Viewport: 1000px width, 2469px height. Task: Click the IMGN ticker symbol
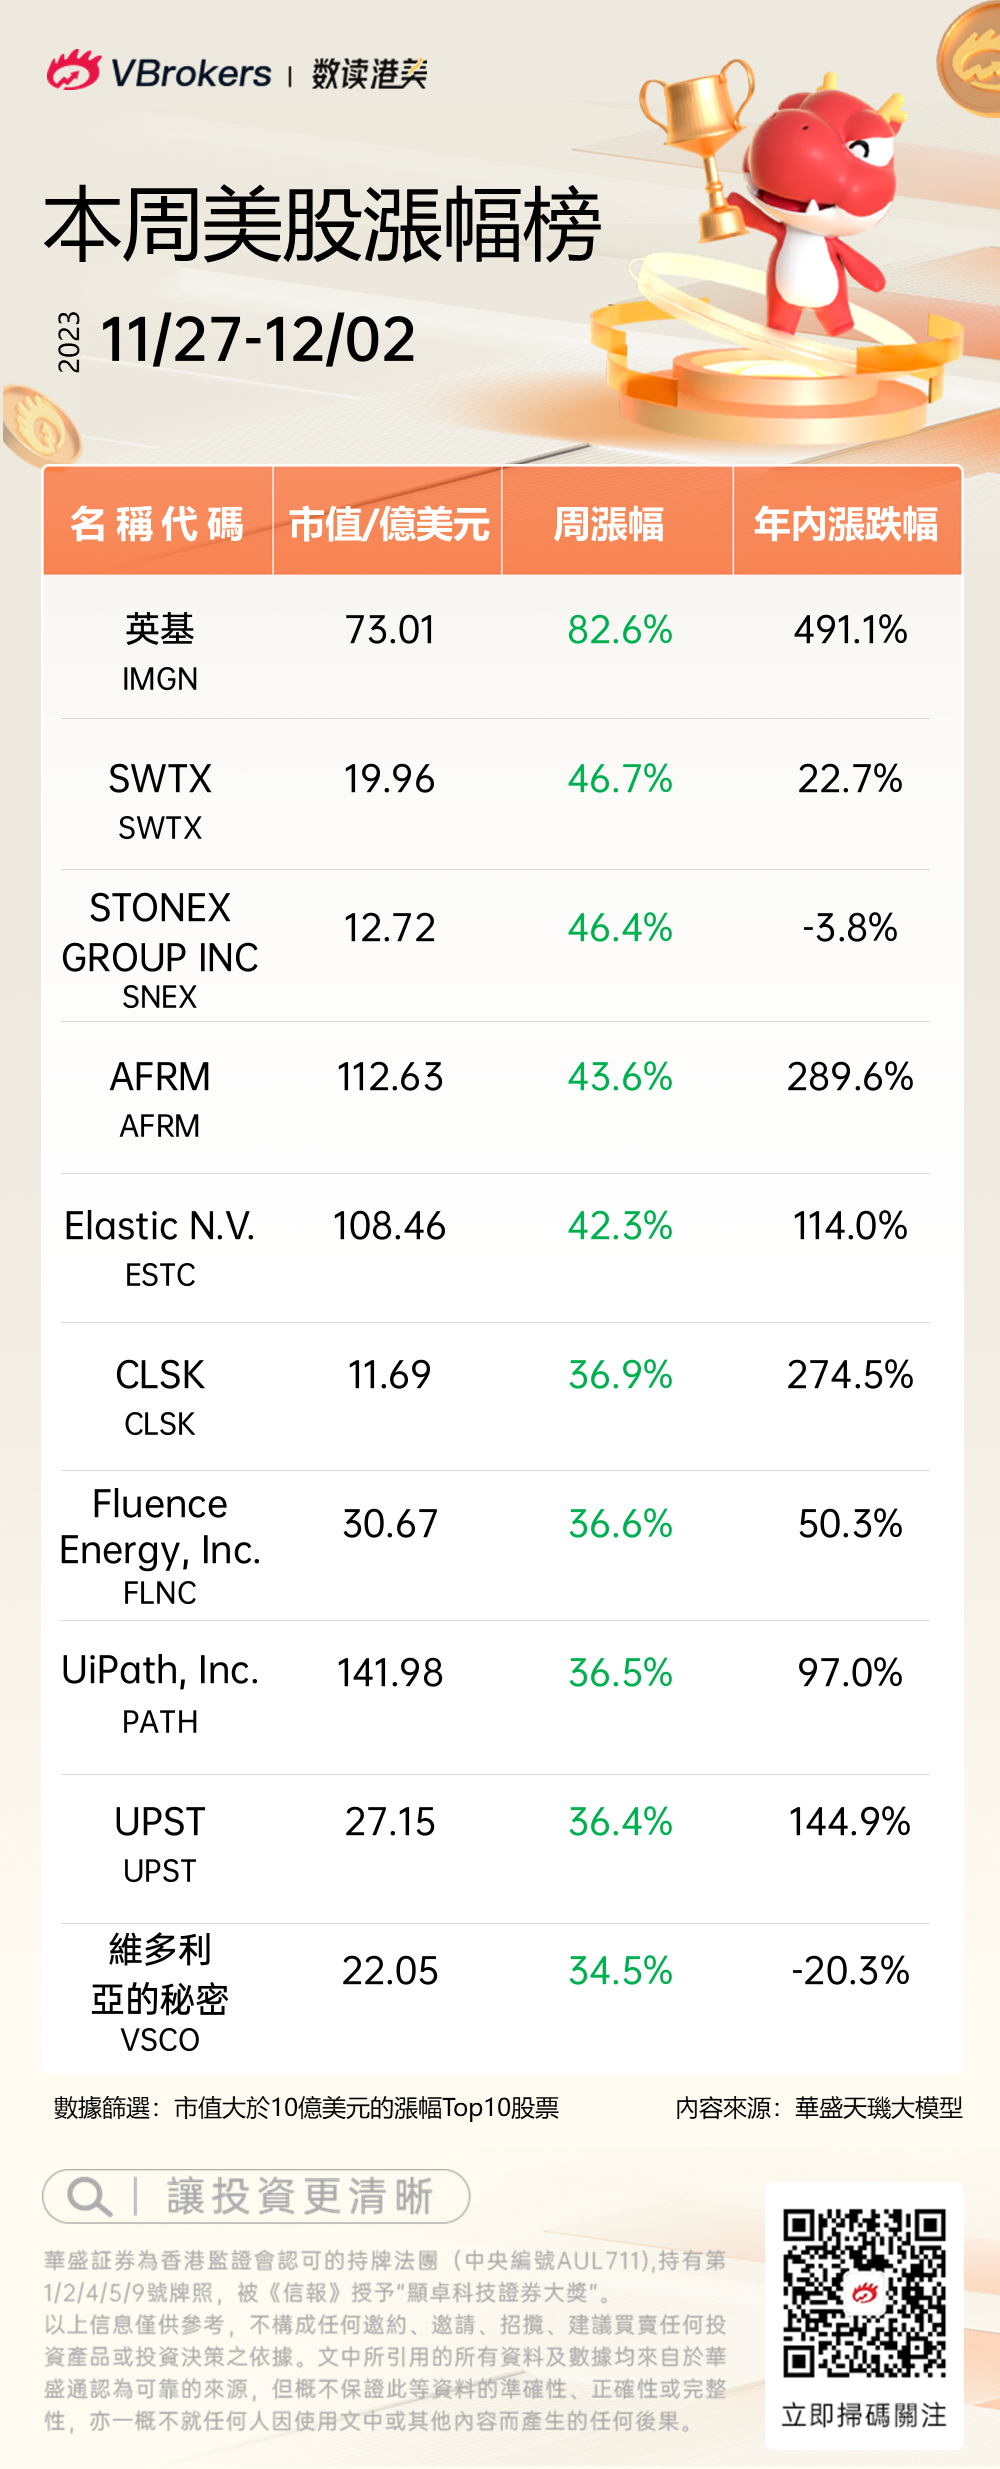pyautogui.click(x=160, y=679)
